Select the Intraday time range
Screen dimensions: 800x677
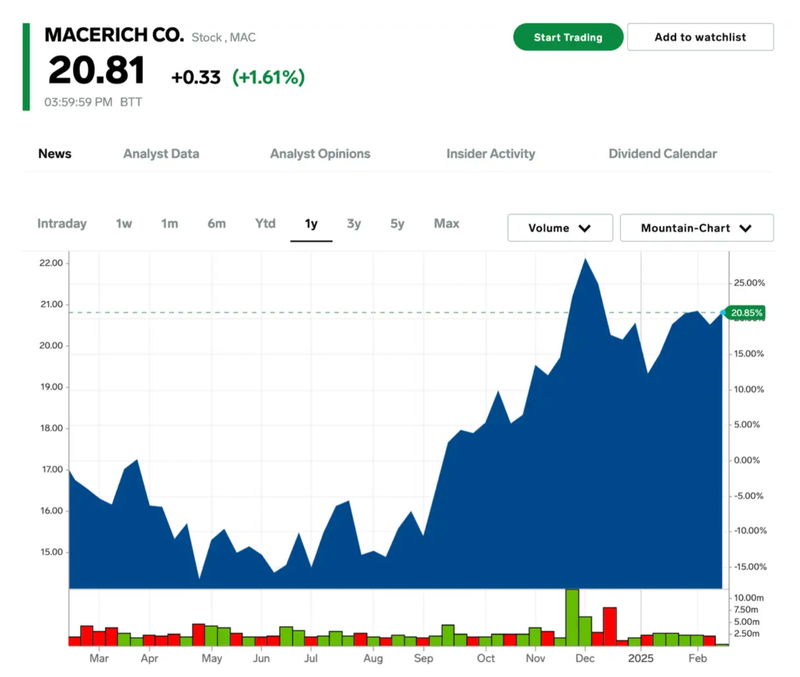click(x=62, y=224)
